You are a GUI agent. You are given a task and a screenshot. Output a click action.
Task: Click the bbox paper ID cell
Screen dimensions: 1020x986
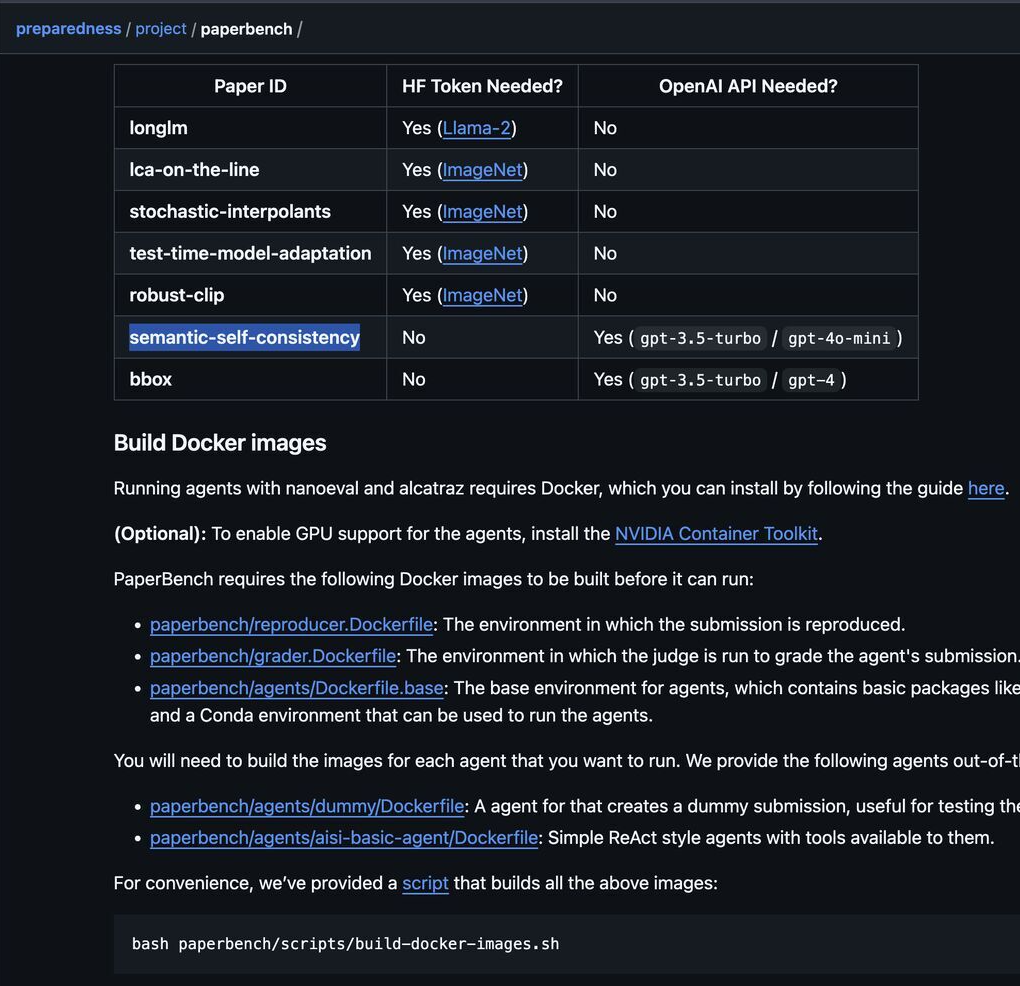(151, 380)
